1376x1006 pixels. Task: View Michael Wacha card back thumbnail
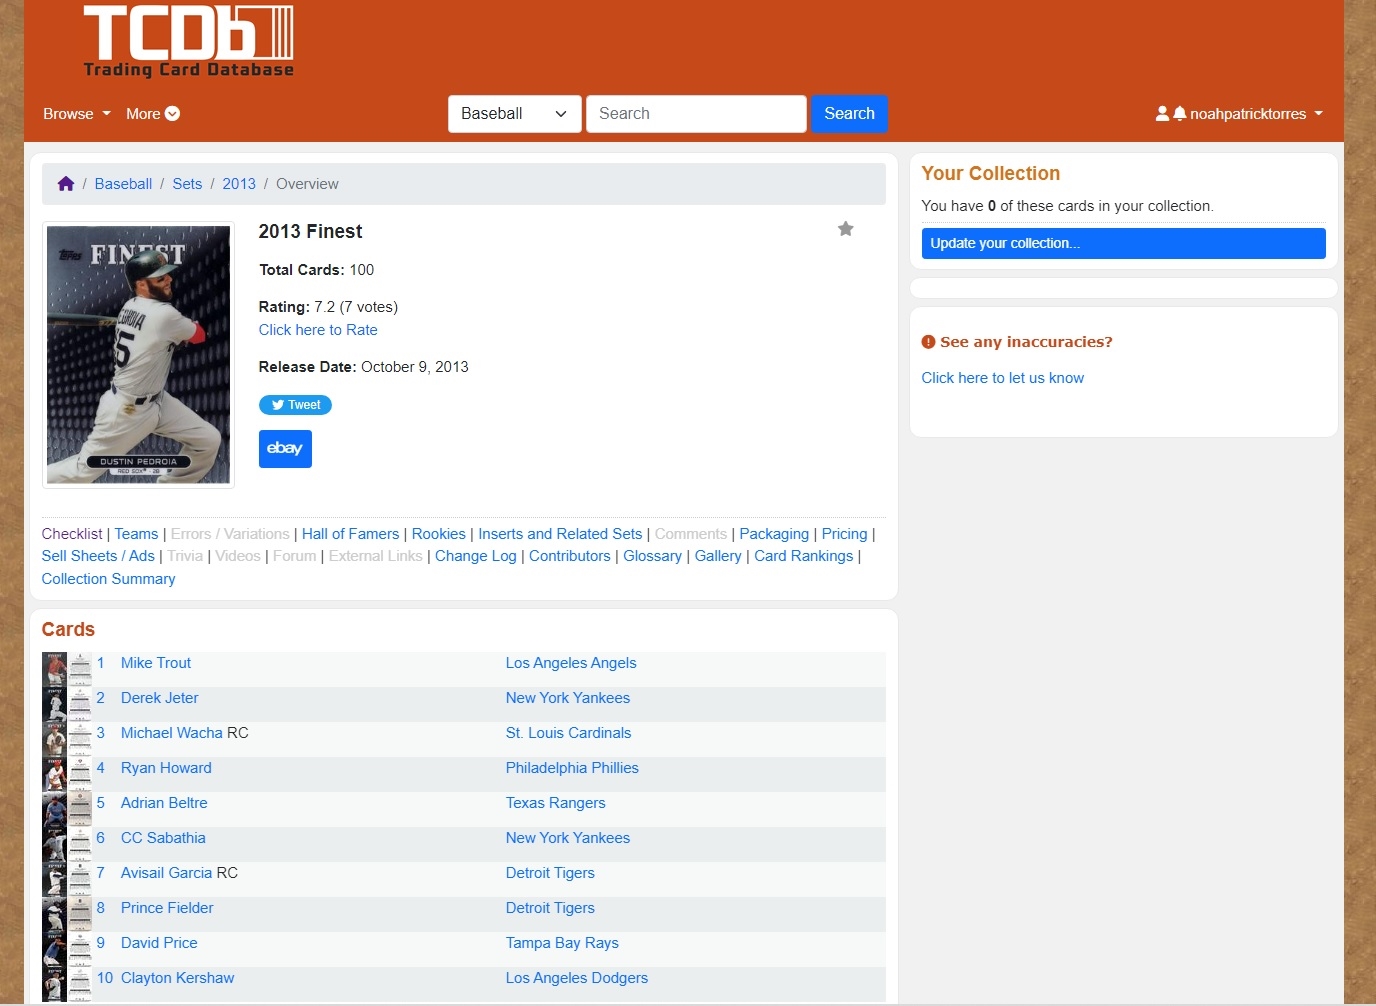tap(80, 739)
